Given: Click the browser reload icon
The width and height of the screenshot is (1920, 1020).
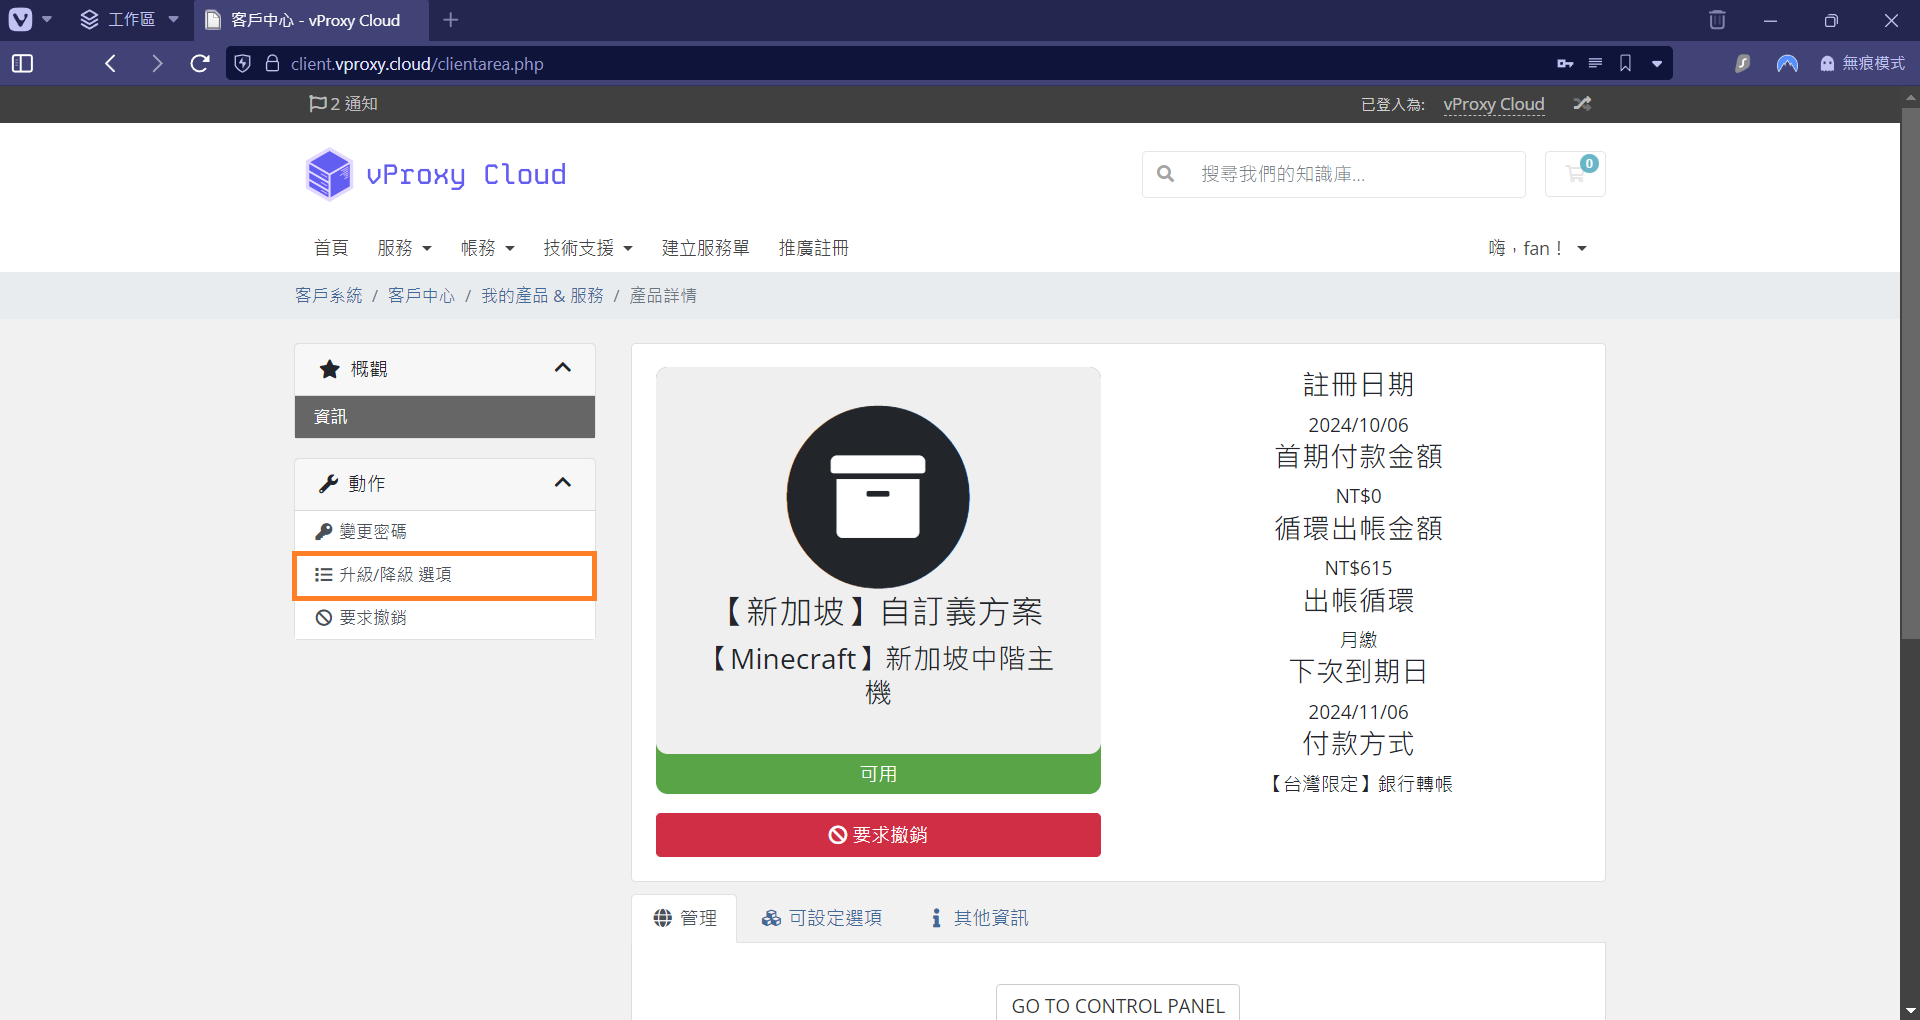Looking at the screenshot, I should coord(200,64).
